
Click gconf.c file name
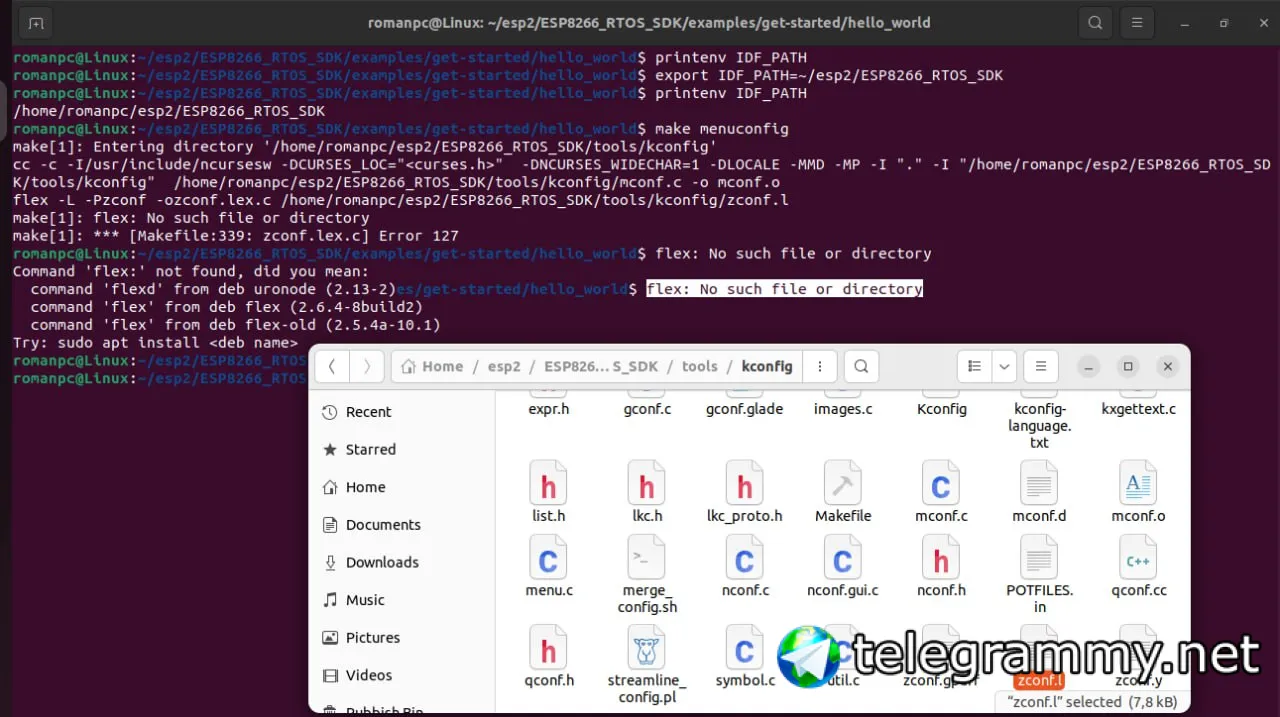coord(647,409)
